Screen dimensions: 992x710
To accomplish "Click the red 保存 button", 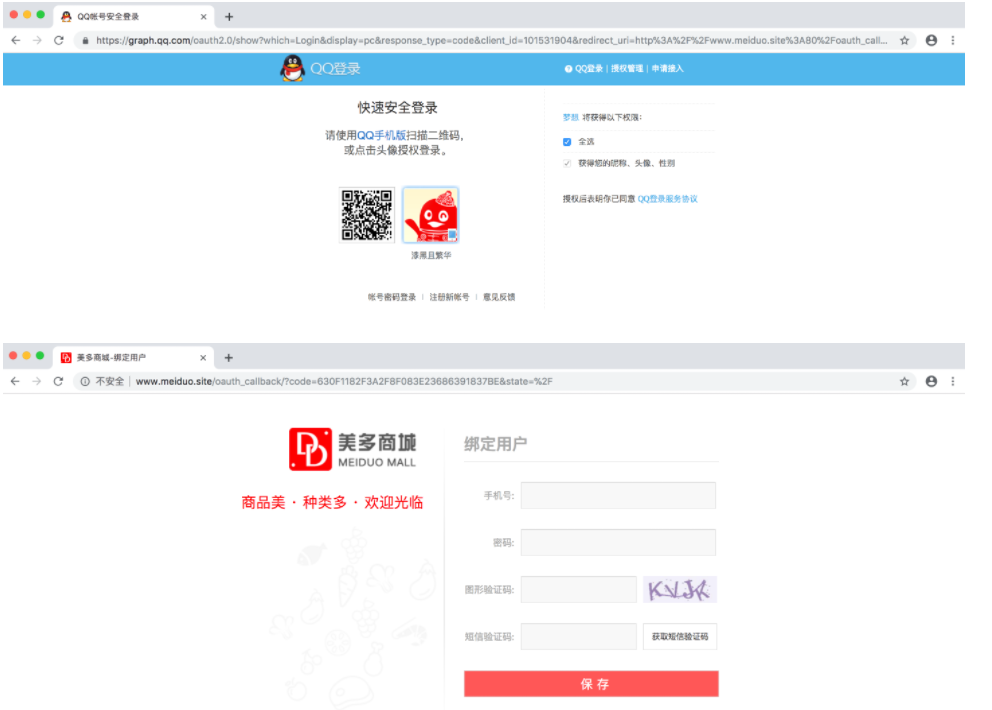I will (x=591, y=684).
